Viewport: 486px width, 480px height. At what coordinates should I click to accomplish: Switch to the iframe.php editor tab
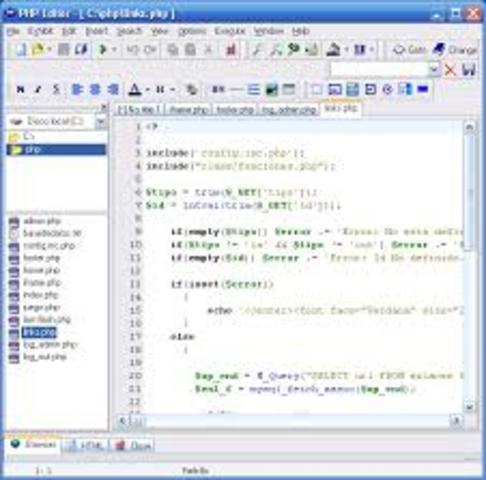(189, 109)
